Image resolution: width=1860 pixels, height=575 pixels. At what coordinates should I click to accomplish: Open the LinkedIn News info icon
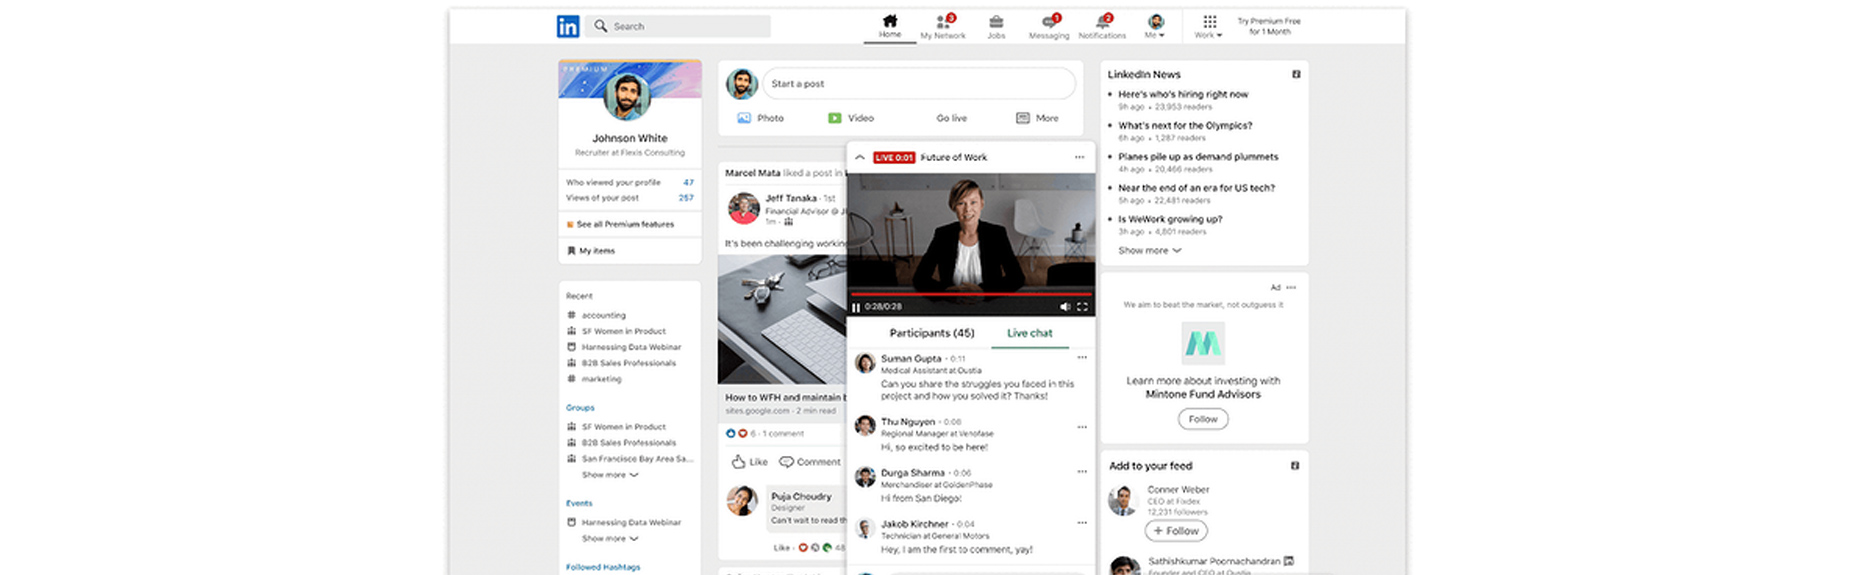click(1296, 74)
